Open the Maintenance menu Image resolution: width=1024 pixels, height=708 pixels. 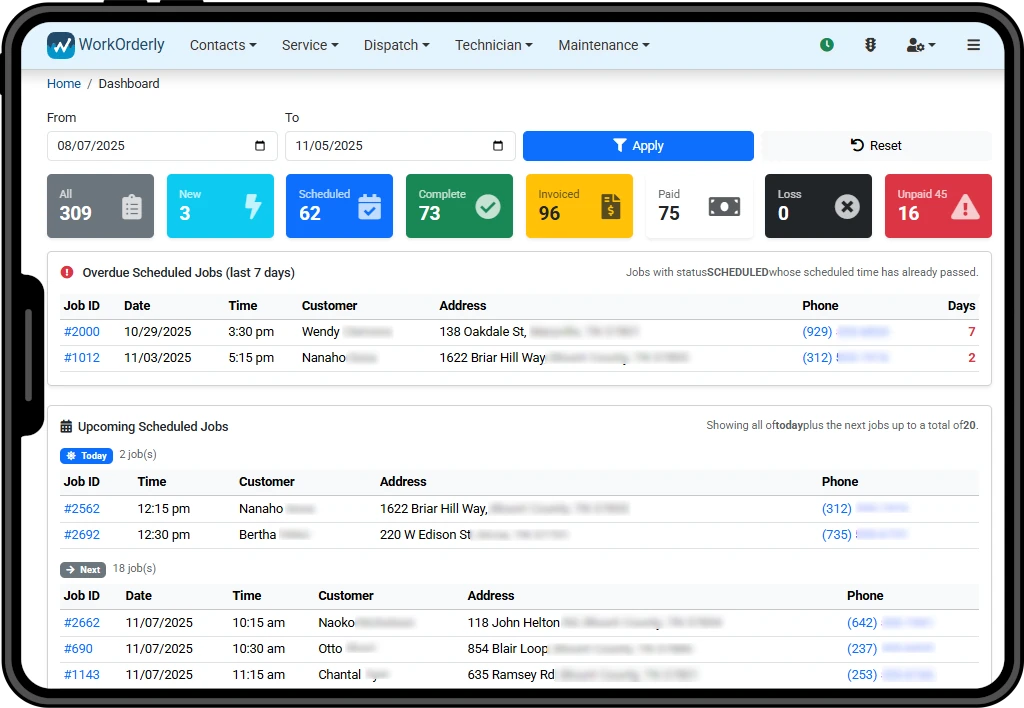(603, 45)
